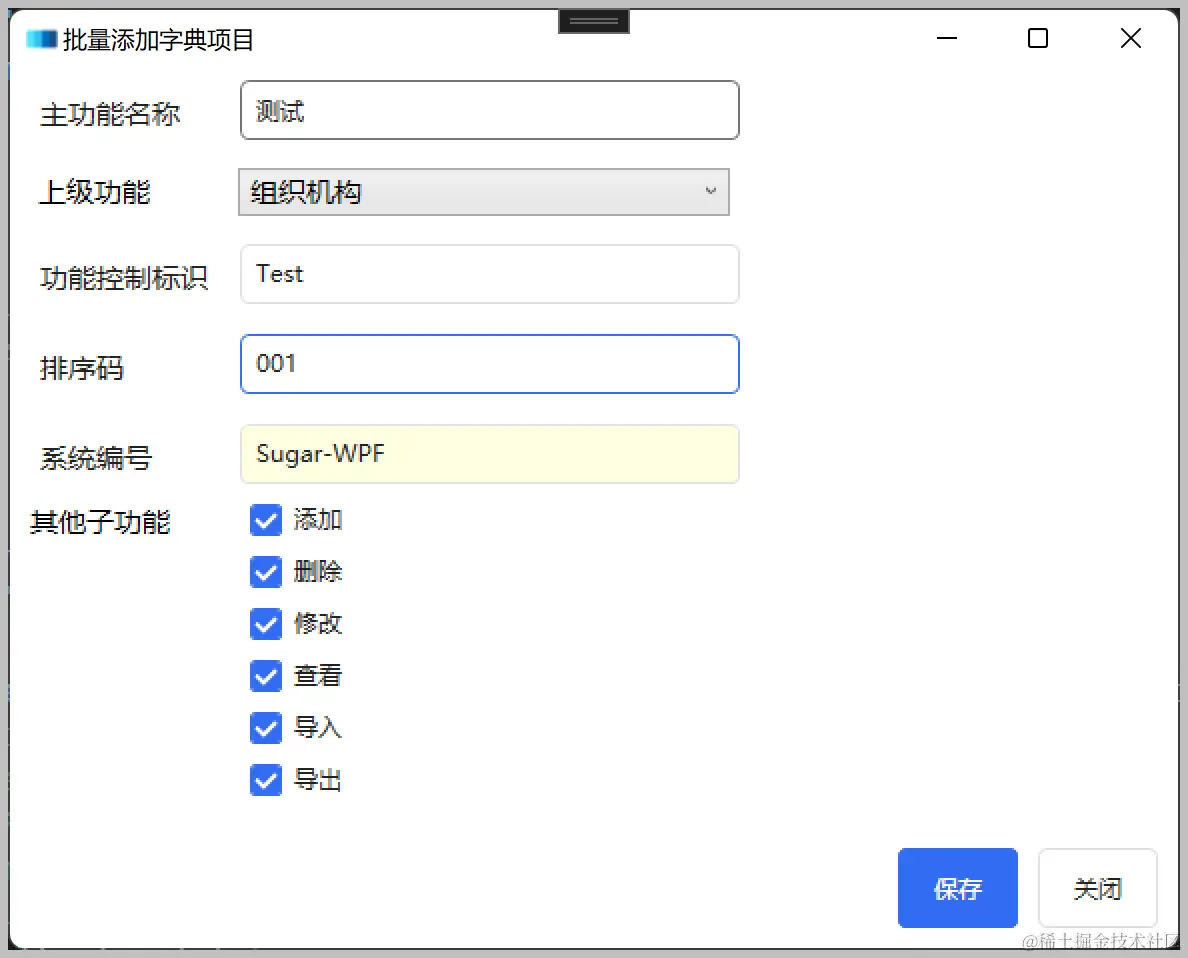
Task: Click the 关闭 button
Action: [1097, 888]
